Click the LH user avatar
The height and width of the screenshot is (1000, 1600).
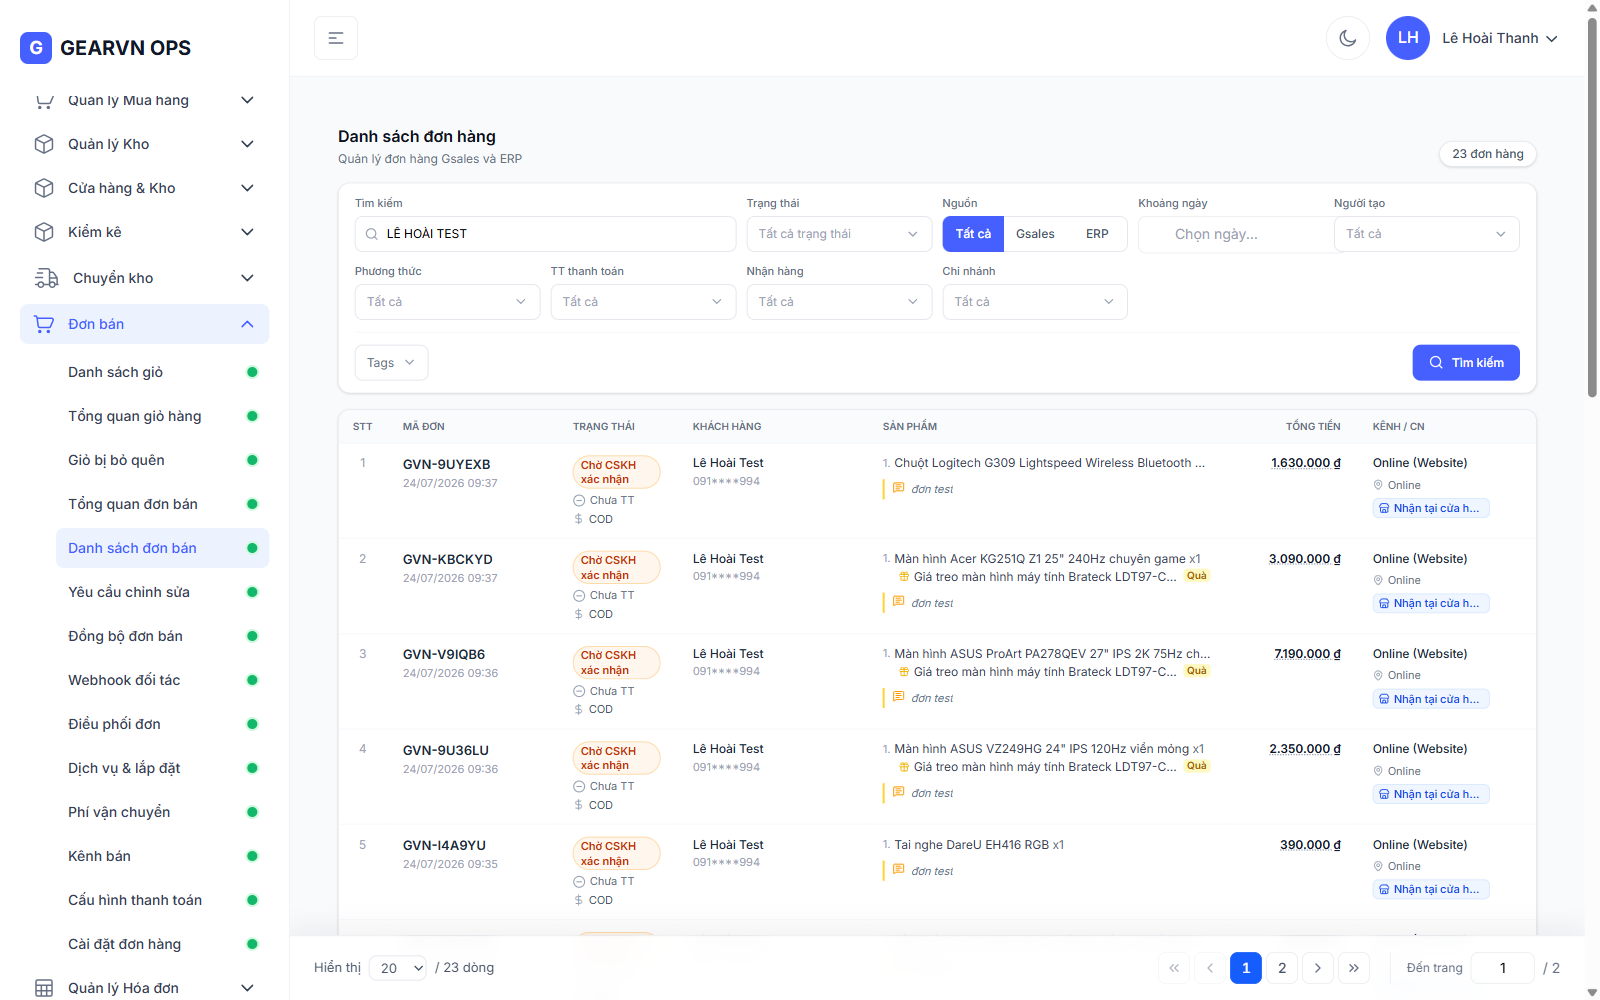1407,38
